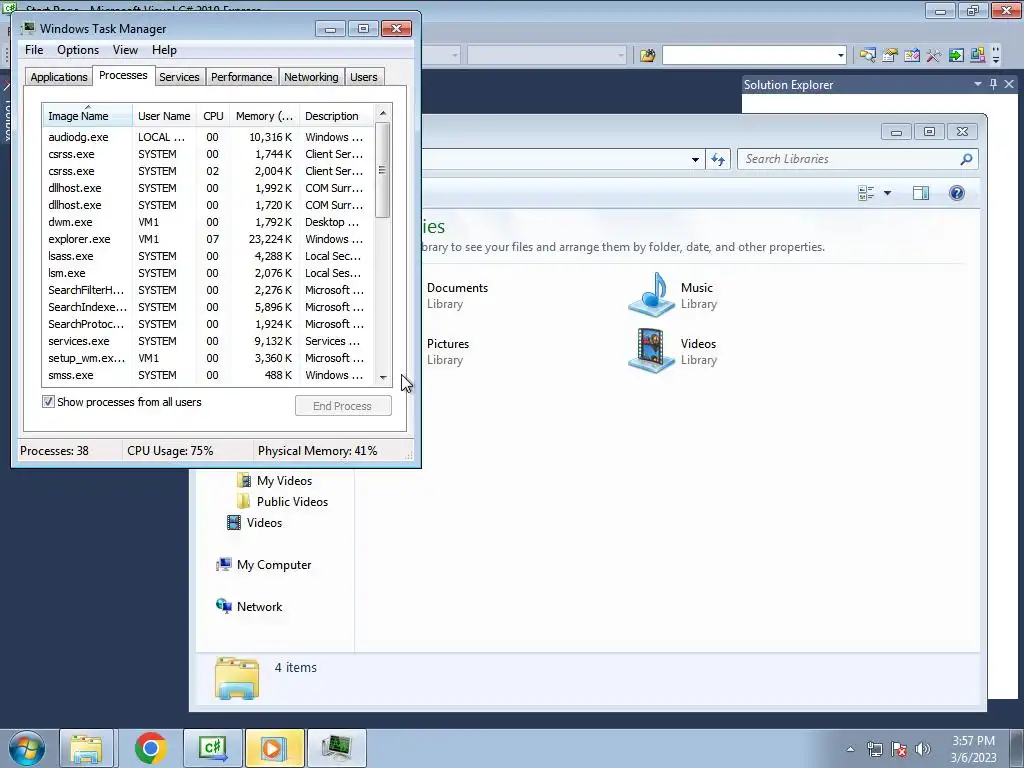Open the Libraries address bar dropdown arrow
The height and width of the screenshot is (768, 1024).
pos(696,159)
